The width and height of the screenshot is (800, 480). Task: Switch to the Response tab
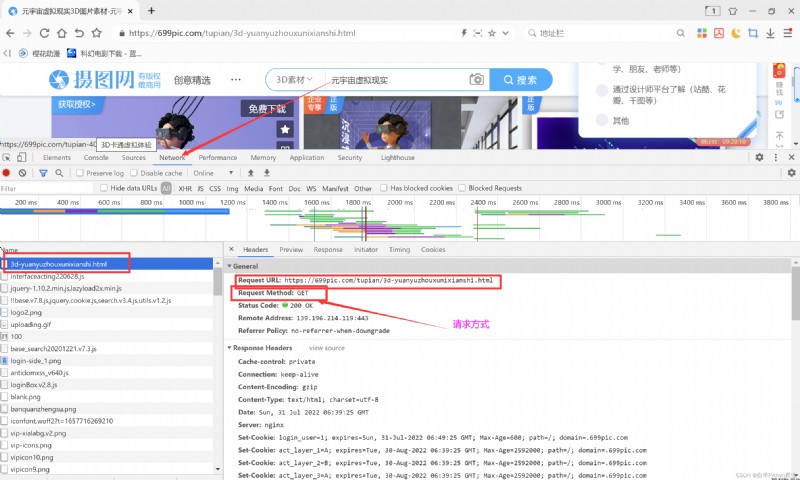click(x=328, y=249)
